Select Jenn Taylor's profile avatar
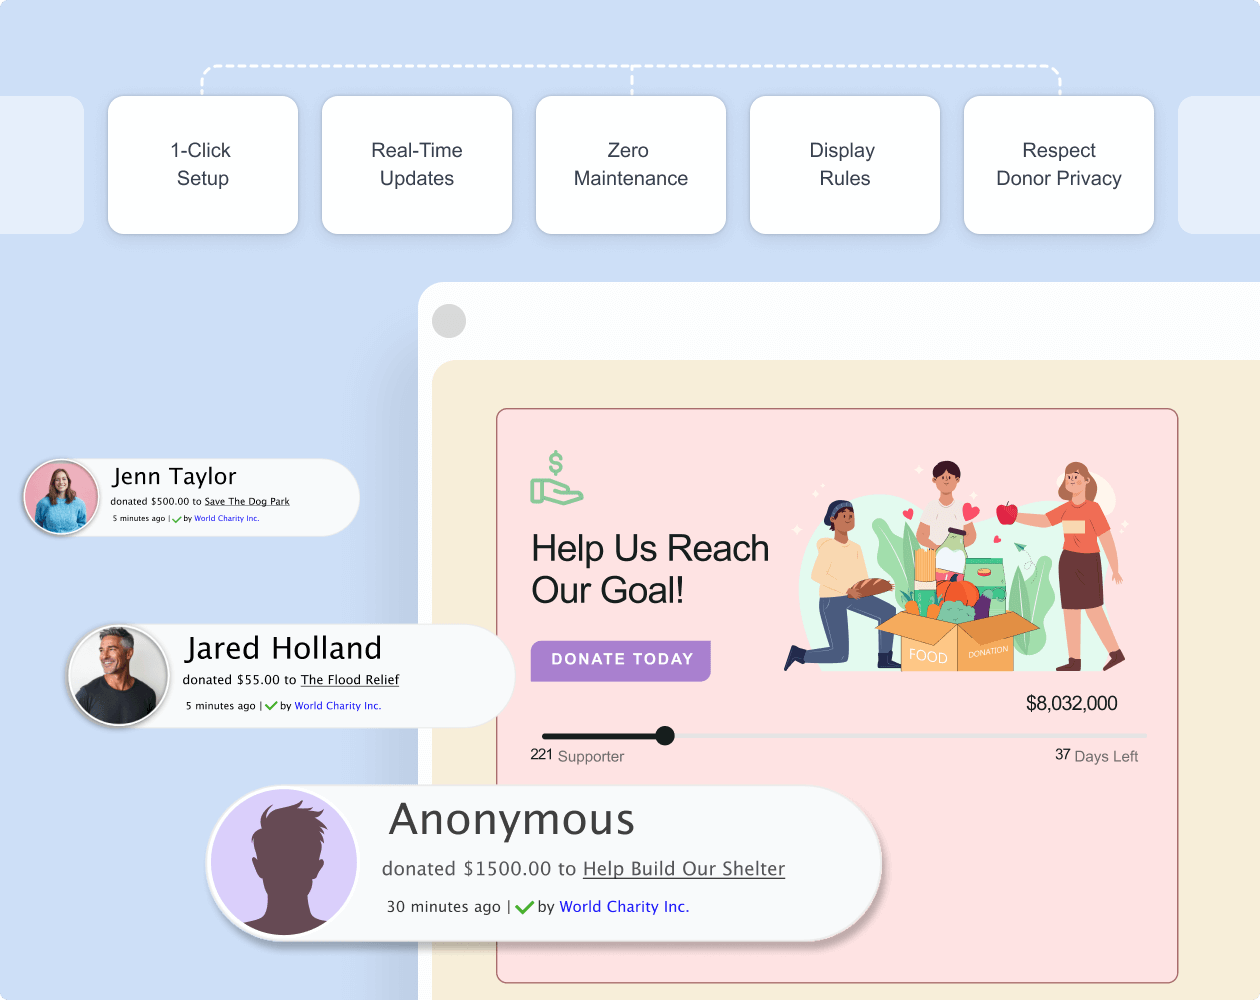The width and height of the screenshot is (1260, 1000). [61, 496]
